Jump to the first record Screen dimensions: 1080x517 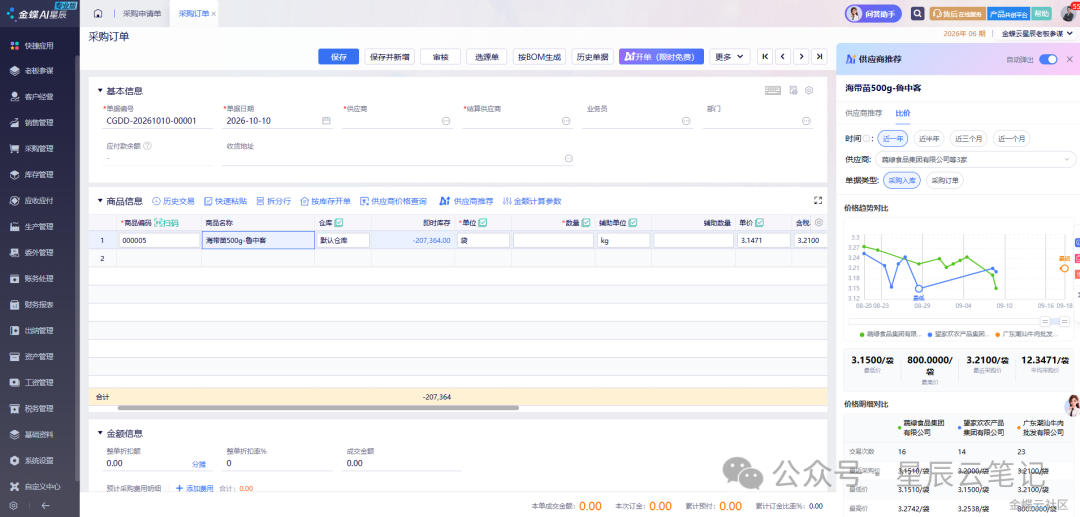(765, 57)
